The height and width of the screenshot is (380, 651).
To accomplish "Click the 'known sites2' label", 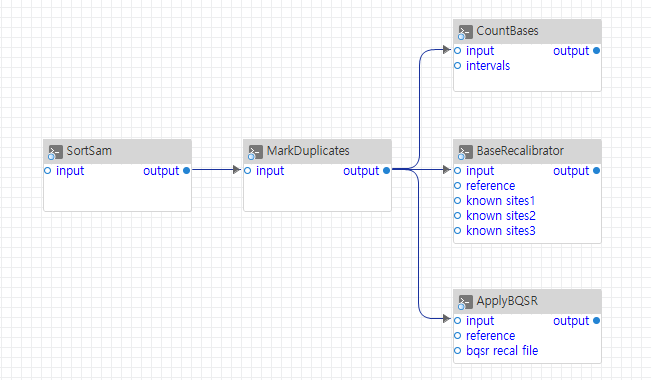I will click(x=501, y=216).
